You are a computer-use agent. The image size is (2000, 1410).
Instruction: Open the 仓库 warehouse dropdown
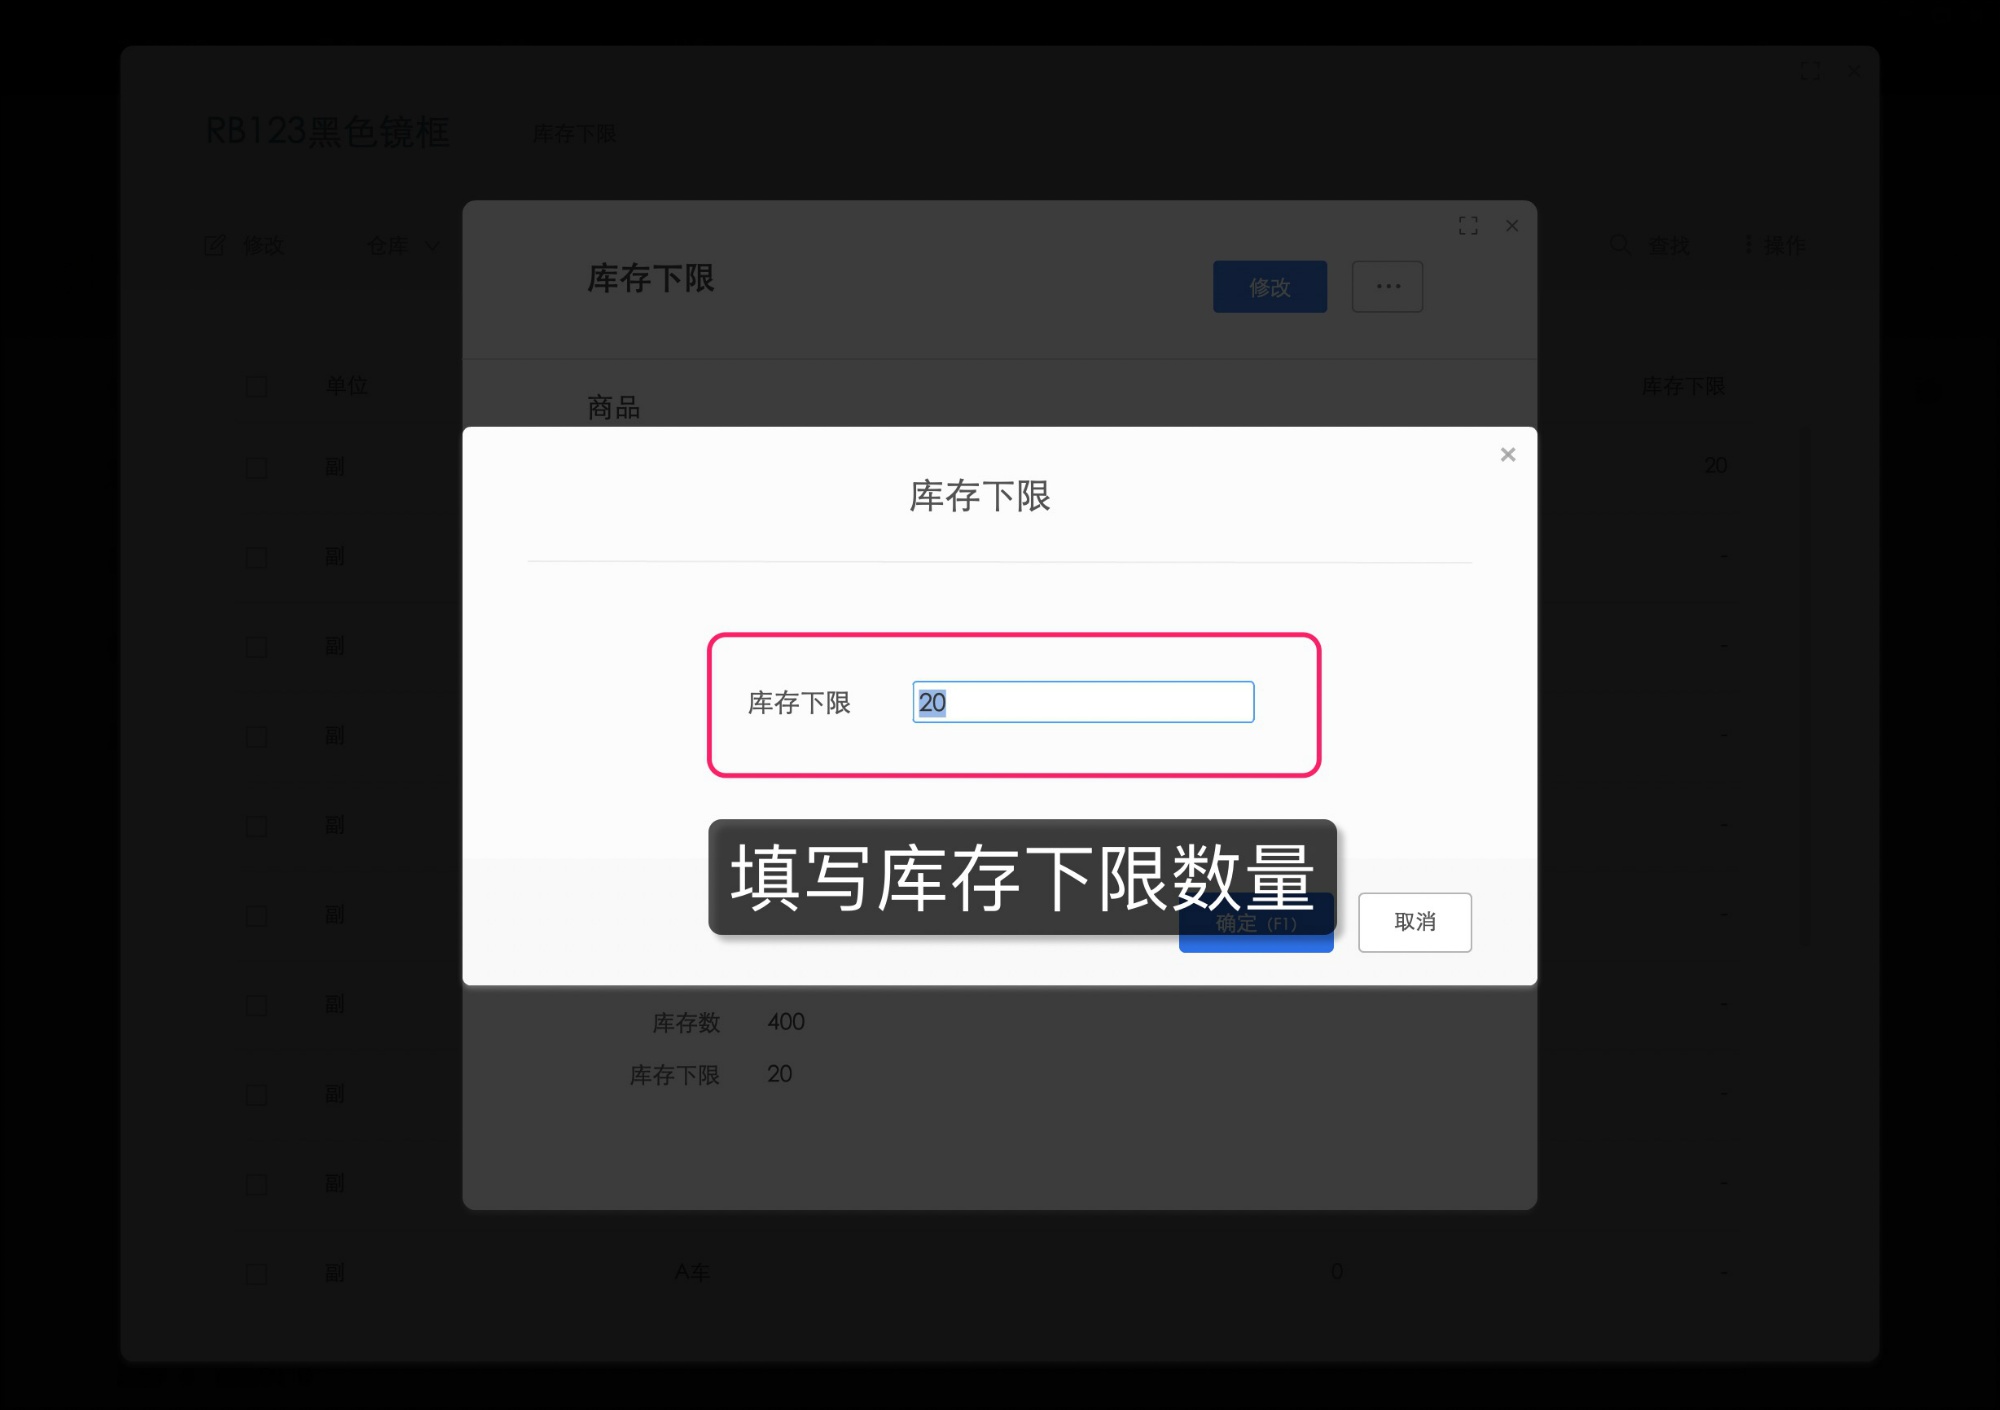[x=400, y=245]
